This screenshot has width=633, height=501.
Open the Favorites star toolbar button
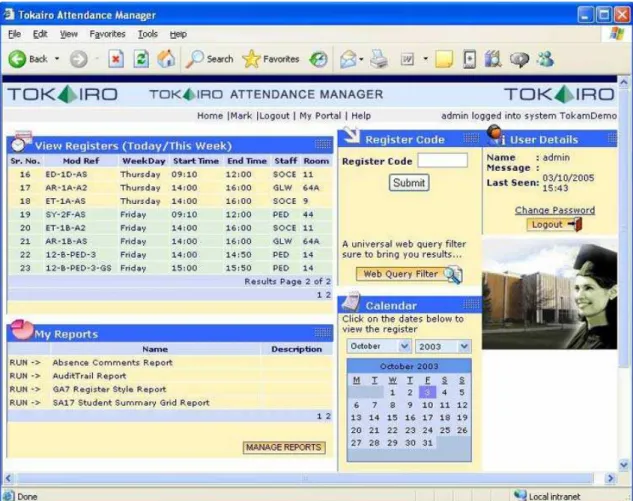click(271, 59)
